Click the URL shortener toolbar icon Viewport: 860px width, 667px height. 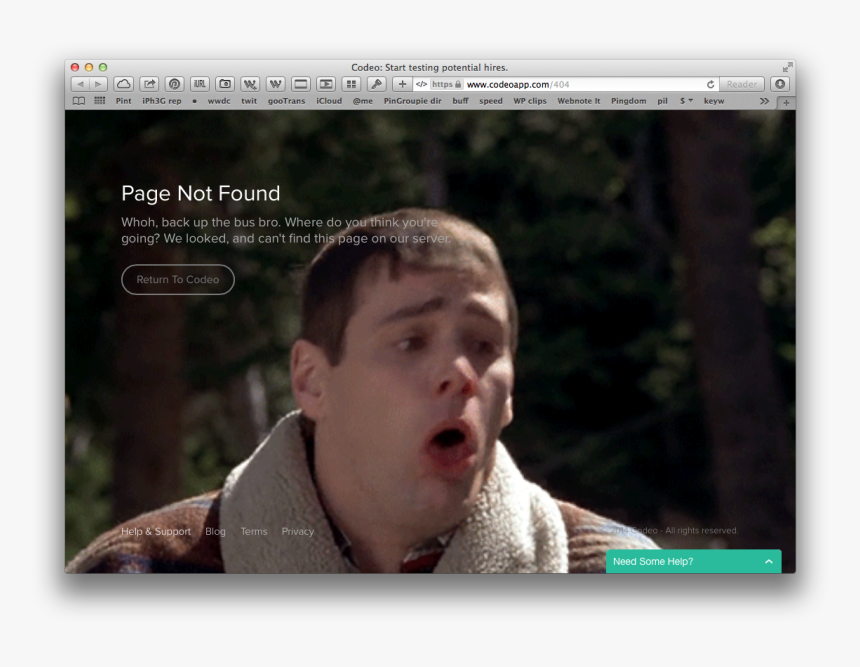[200, 84]
